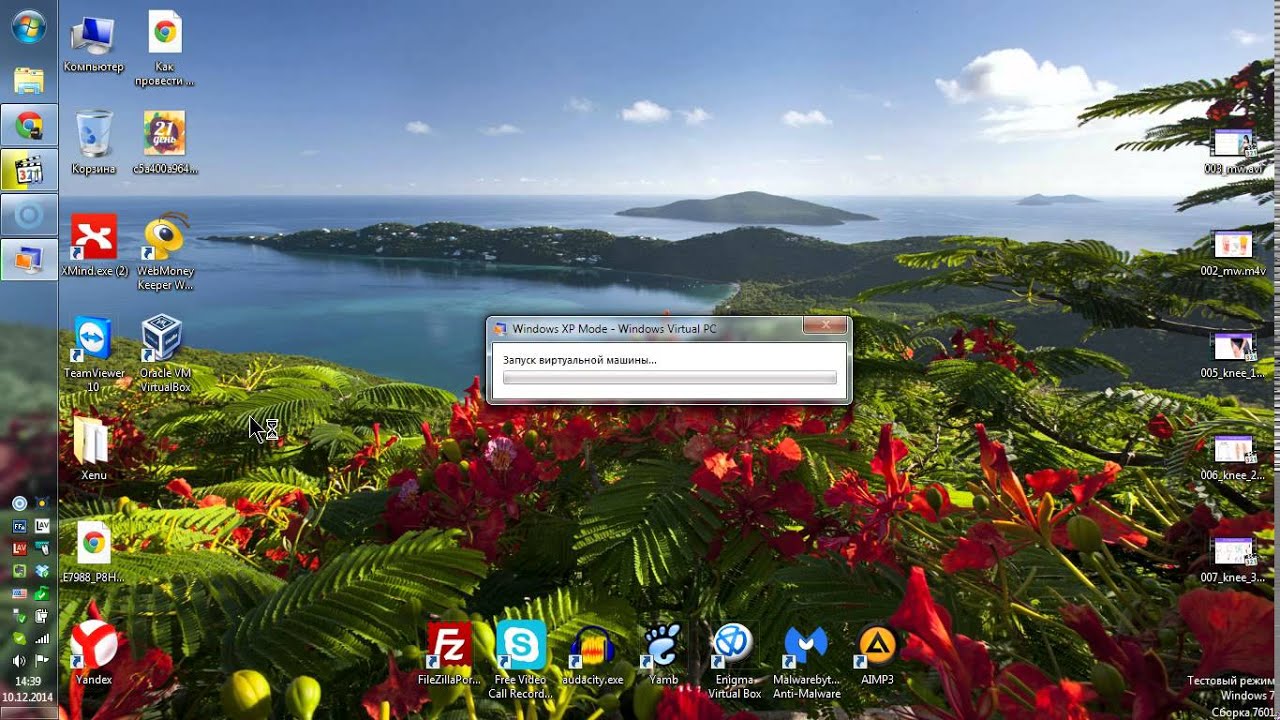Open the network signal bars tray icon

[x=42, y=638]
